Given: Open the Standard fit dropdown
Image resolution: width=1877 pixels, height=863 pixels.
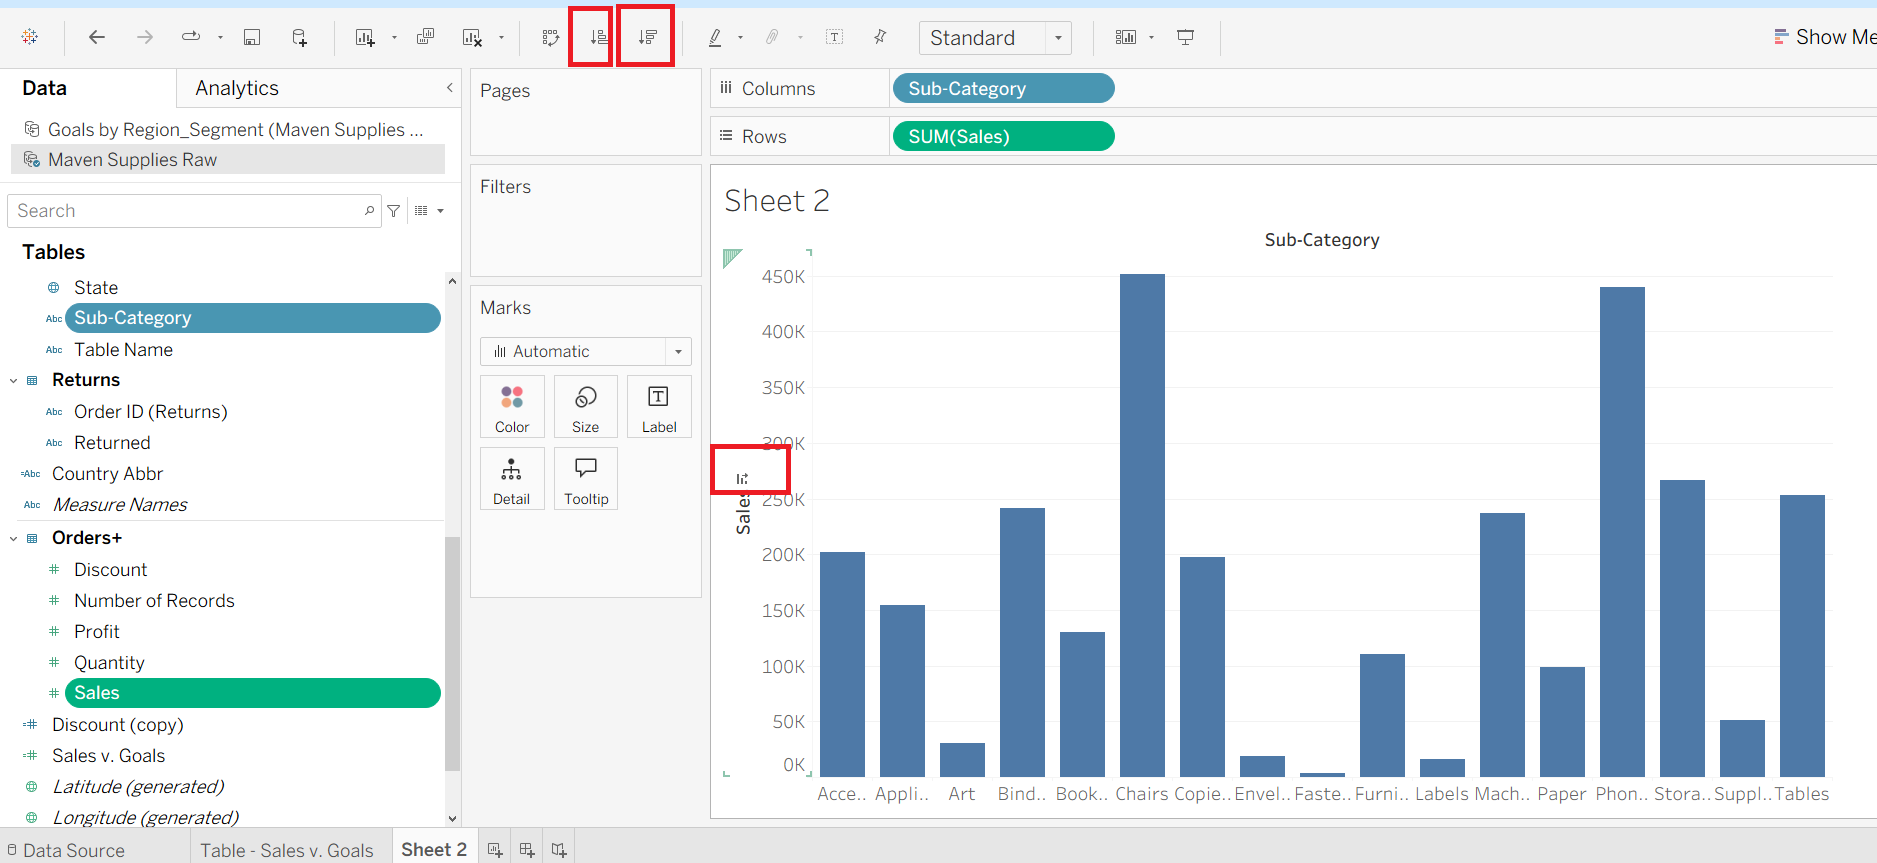Looking at the screenshot, I should 995,38.
